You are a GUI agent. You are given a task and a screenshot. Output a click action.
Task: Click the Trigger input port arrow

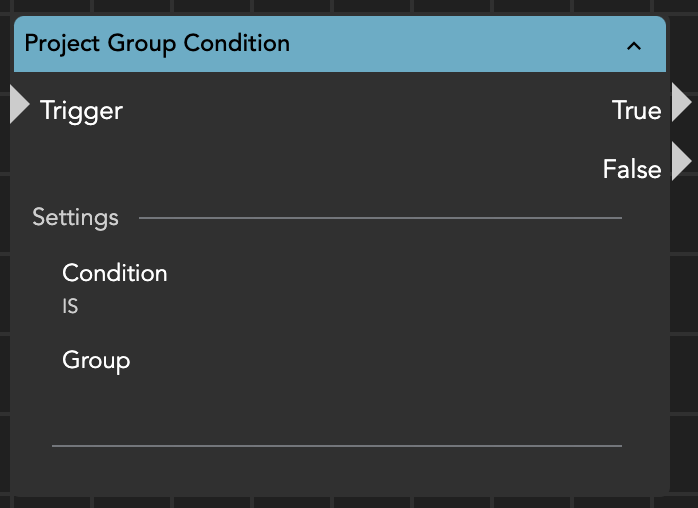click(x=19, y=104)
